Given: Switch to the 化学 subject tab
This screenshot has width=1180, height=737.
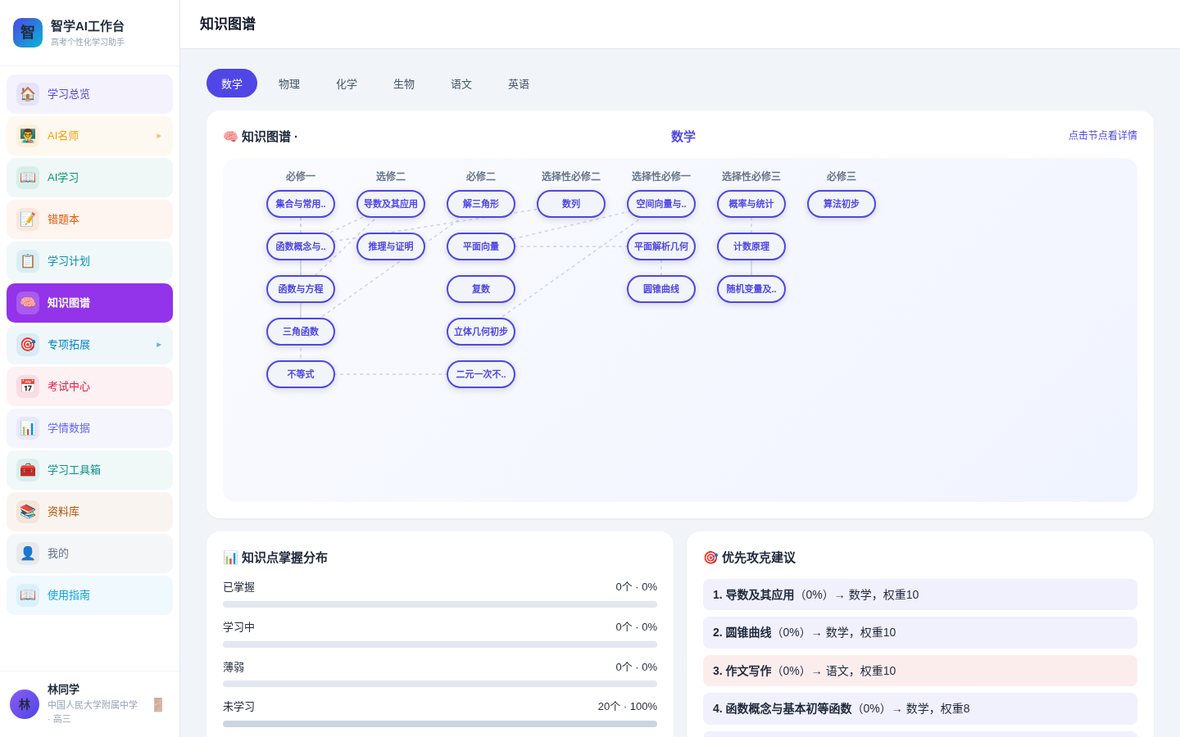Looking at the screenshot, I should pos(346,84).
